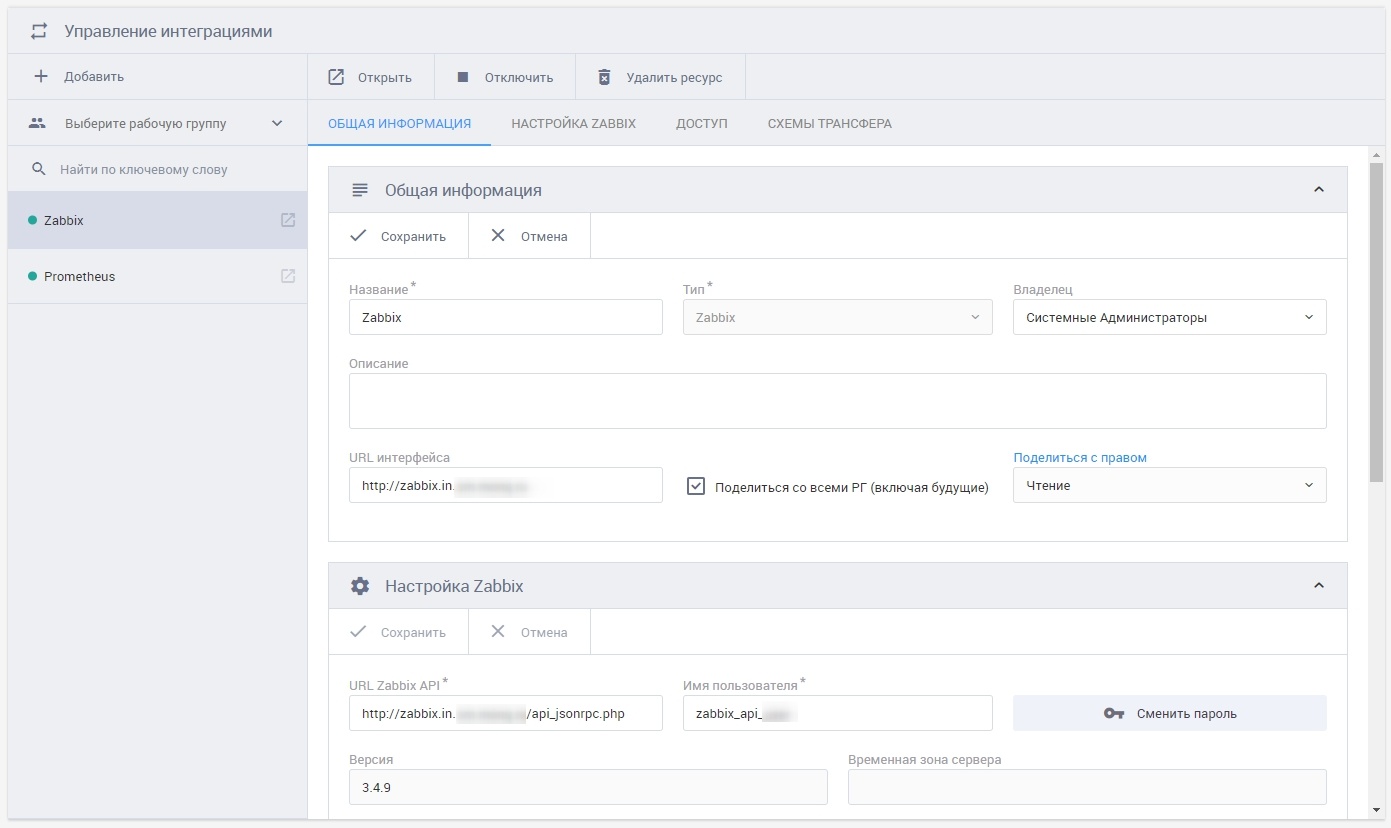Click the Open resource toolbar icon
Image resolution: width=1391 pixels, height=828 pixels.
tap(337, 77)
